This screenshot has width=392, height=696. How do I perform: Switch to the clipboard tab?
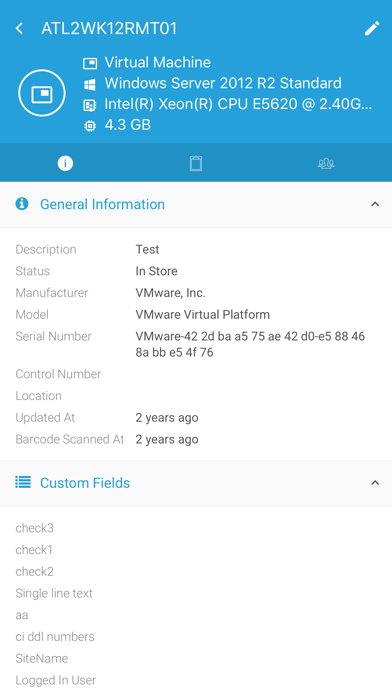[x=196, y=163]
